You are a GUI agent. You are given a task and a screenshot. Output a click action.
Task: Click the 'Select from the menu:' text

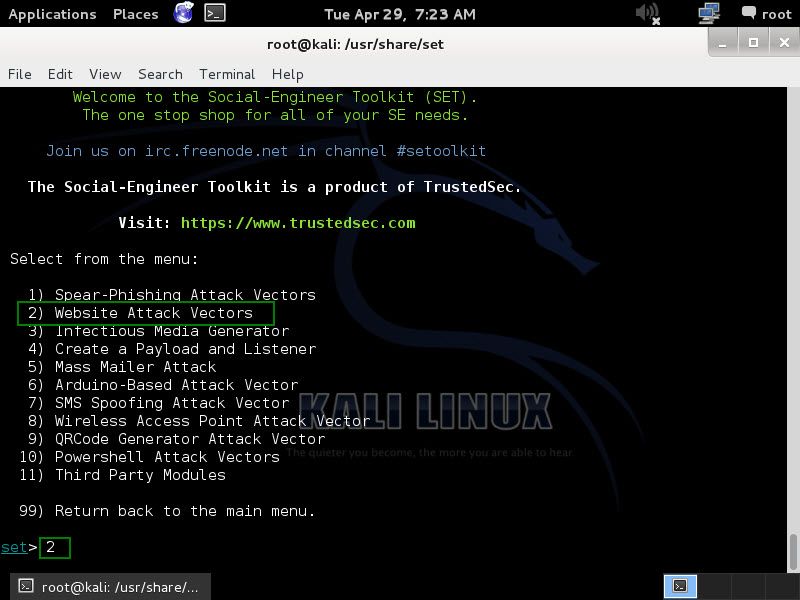(x=104, y=259)
